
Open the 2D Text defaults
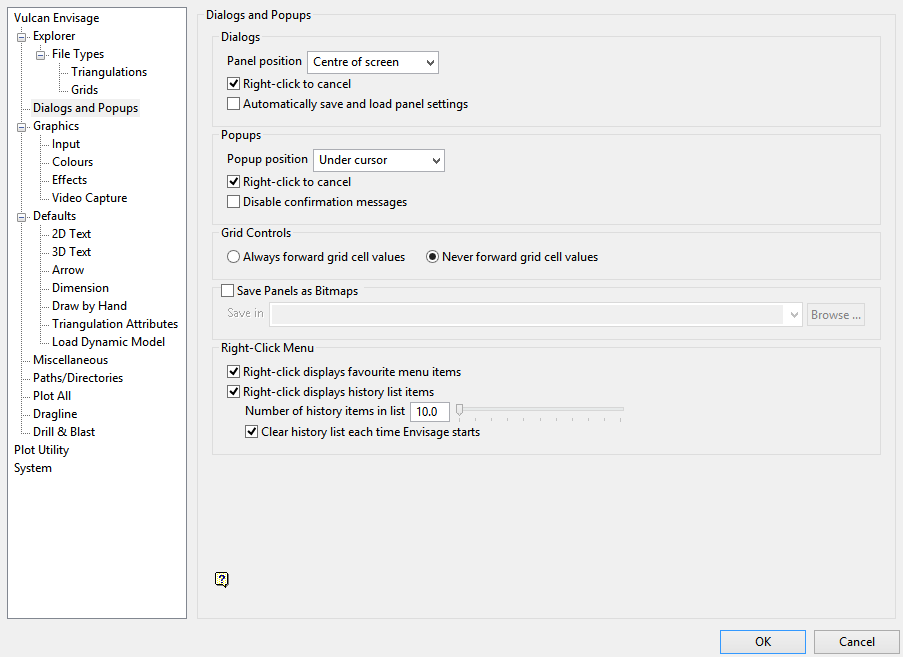point(71,234)
